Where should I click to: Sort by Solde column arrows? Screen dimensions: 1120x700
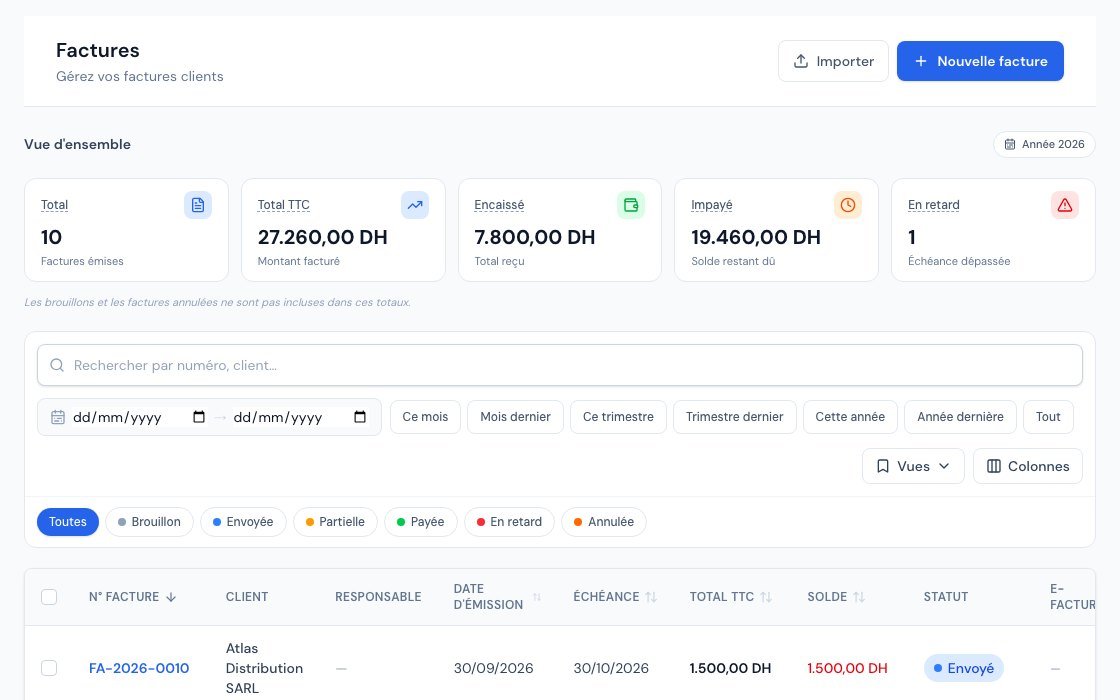859,597
